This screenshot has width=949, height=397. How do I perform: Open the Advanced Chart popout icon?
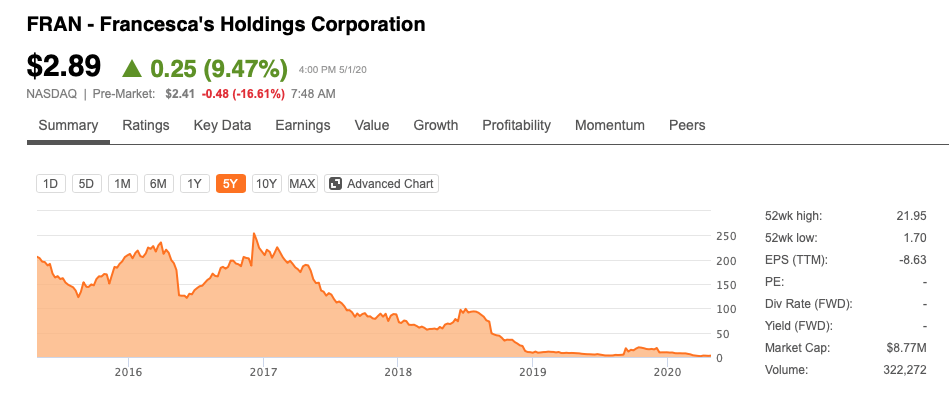(336, 183)
